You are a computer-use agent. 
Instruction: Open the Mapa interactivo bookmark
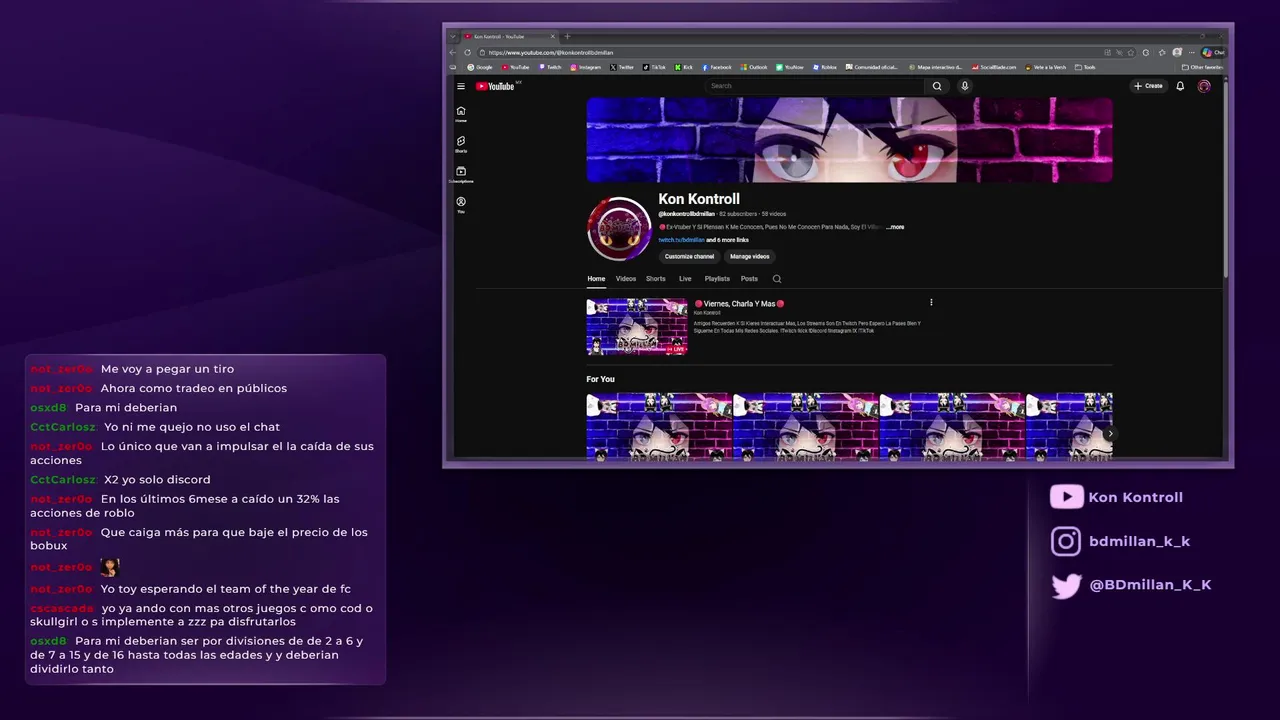click(x=935, y=67)
